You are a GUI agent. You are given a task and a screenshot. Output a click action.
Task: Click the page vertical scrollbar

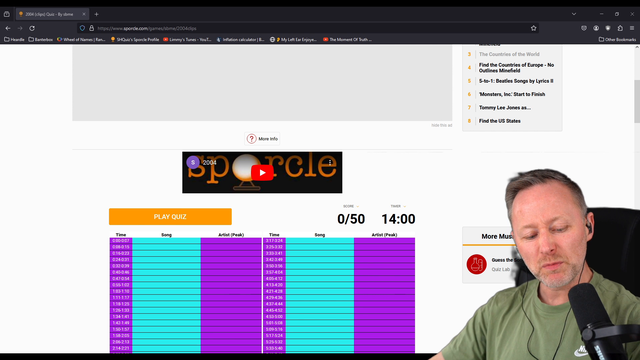tap(637, 102)
